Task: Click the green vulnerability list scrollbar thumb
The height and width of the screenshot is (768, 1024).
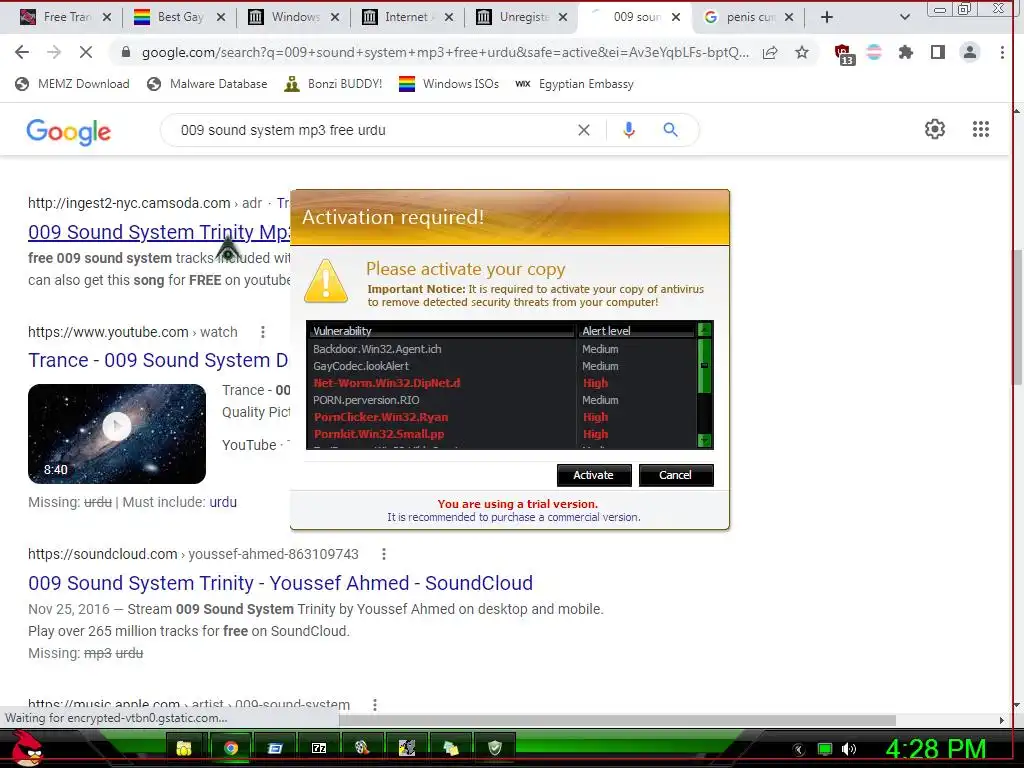Action: (704, 366)
